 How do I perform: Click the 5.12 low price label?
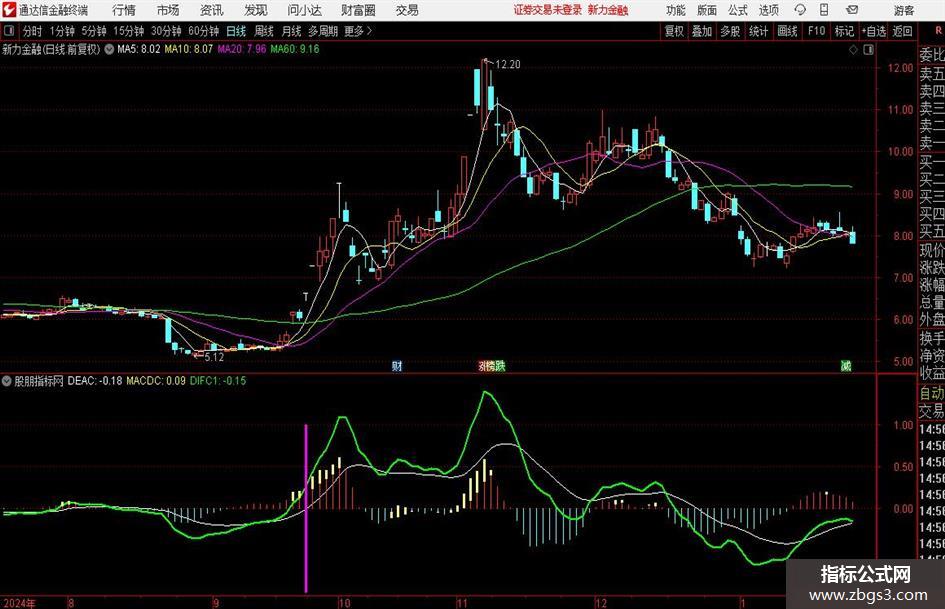tap(214, 357)
